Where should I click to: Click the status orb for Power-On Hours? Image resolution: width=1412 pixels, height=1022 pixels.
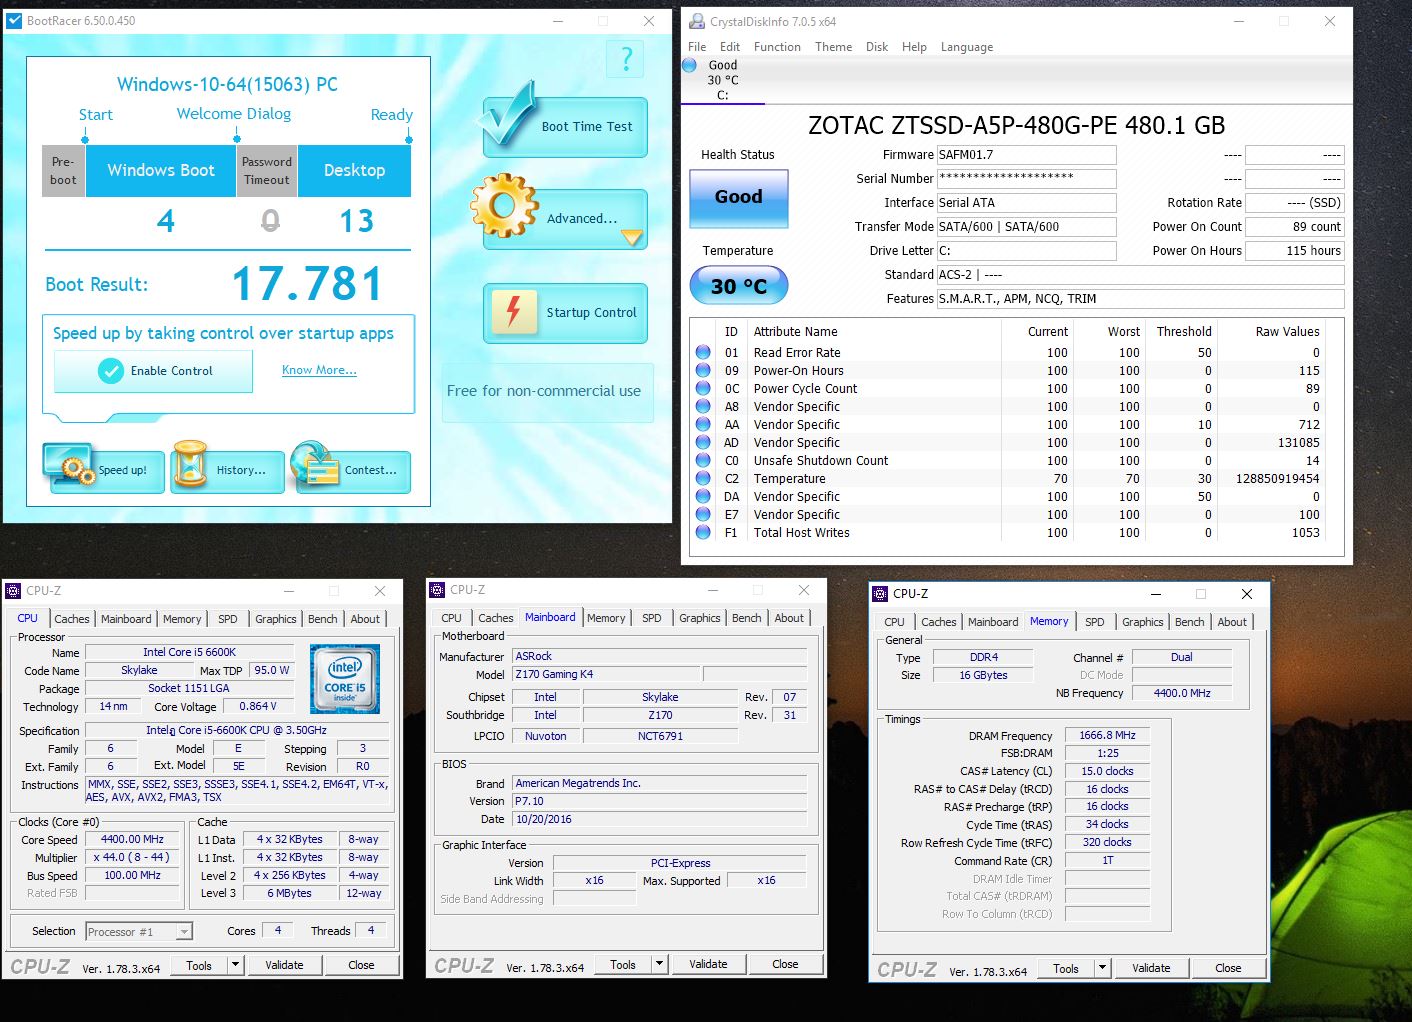(703, 370)
